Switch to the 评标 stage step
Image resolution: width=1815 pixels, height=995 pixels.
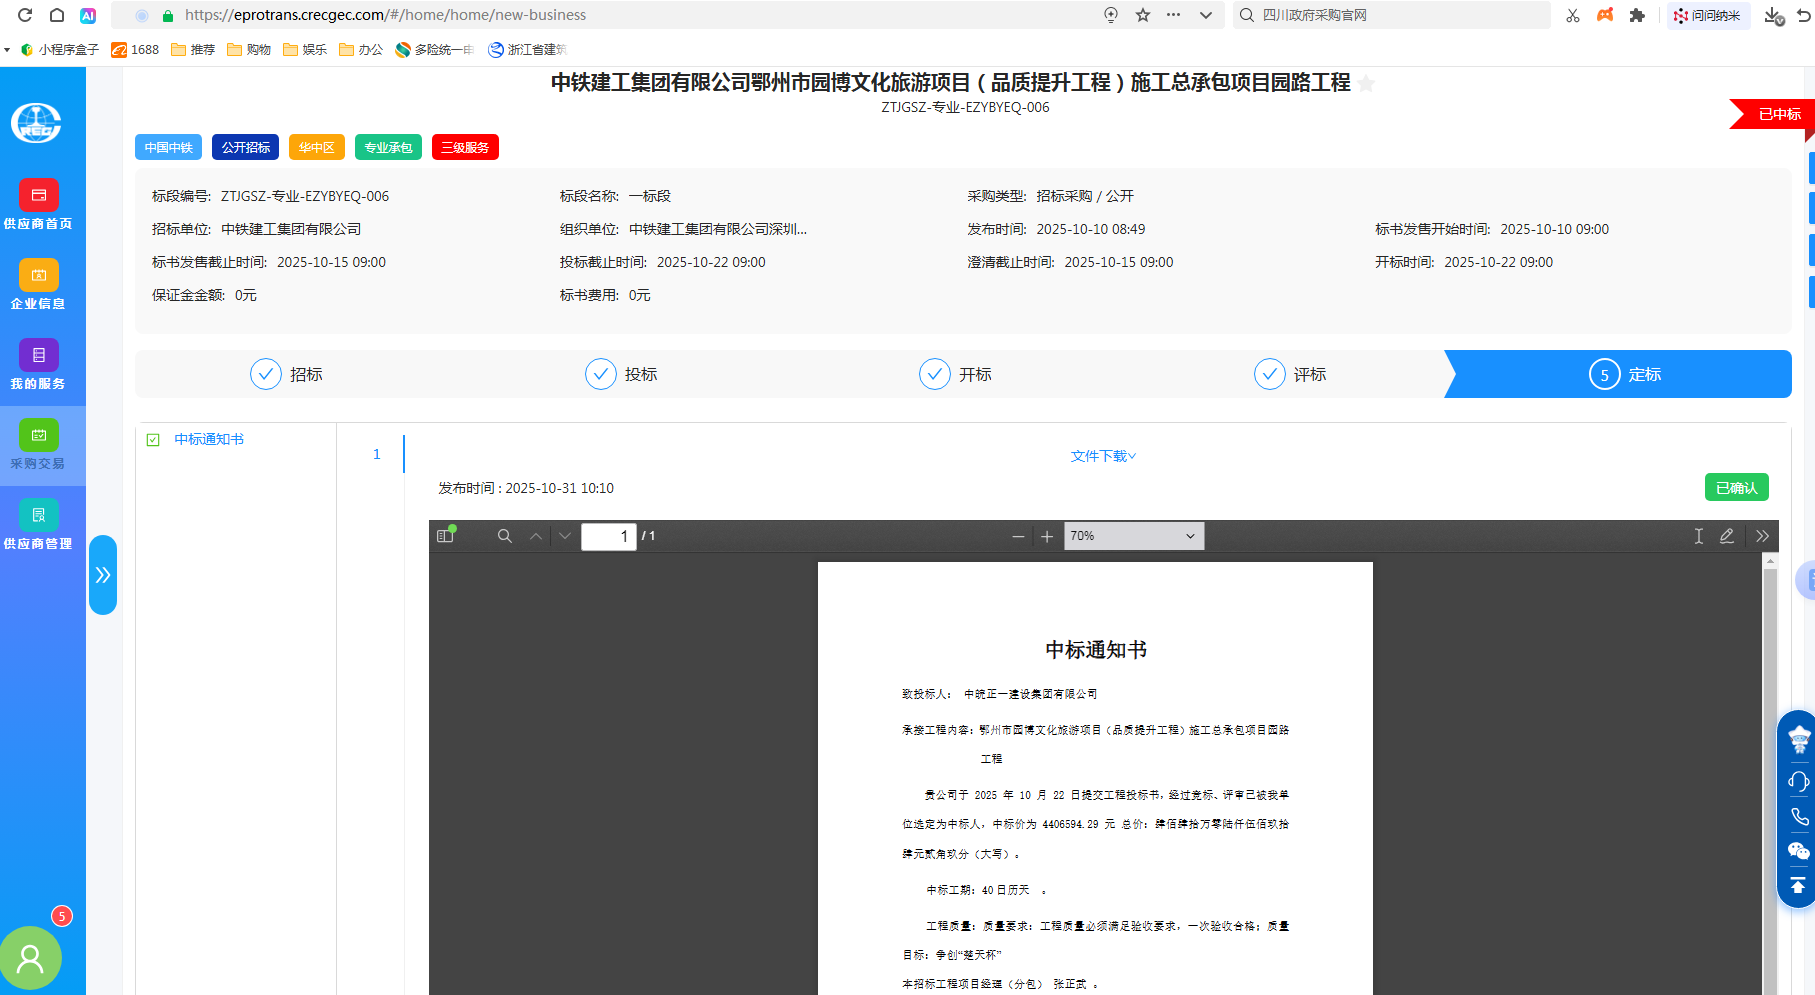click(x=1290, y=373)
